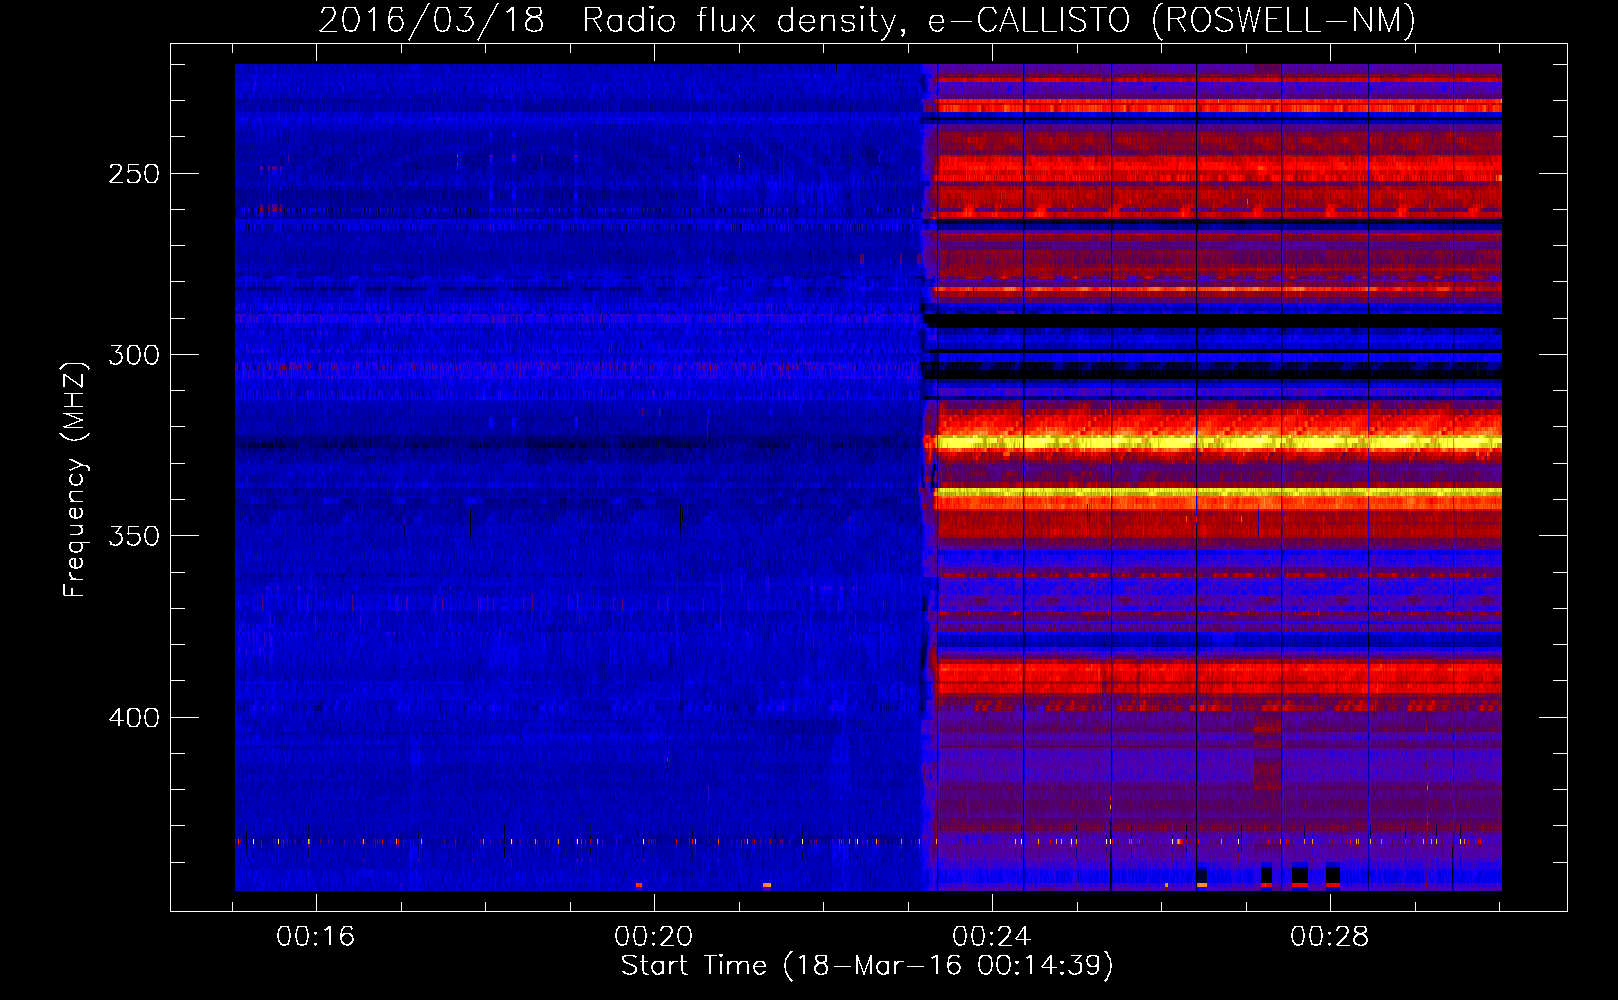
Task: Click the 300 frequency tick label
Action: (x=134, y=355)
